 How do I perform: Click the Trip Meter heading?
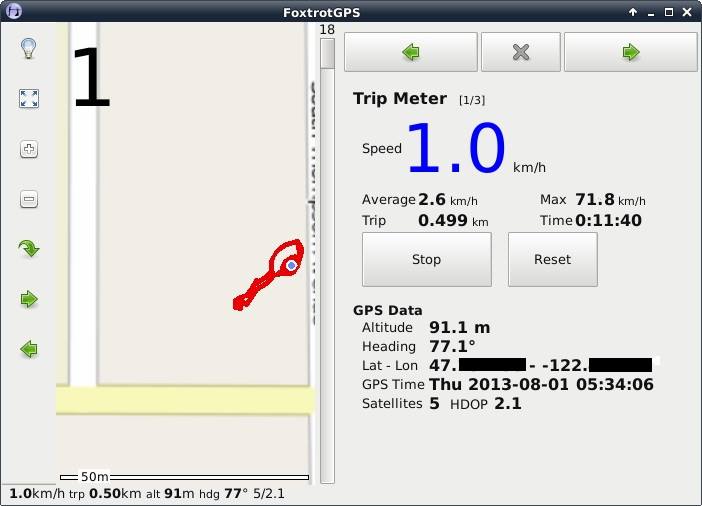(400, 99)
